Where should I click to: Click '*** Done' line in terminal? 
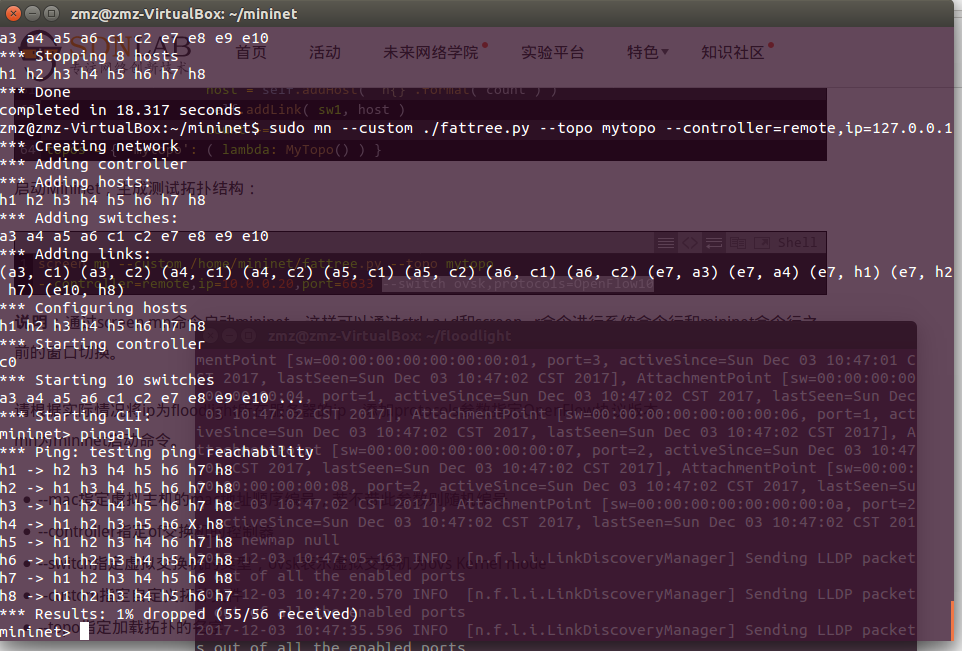pos(35,92)
